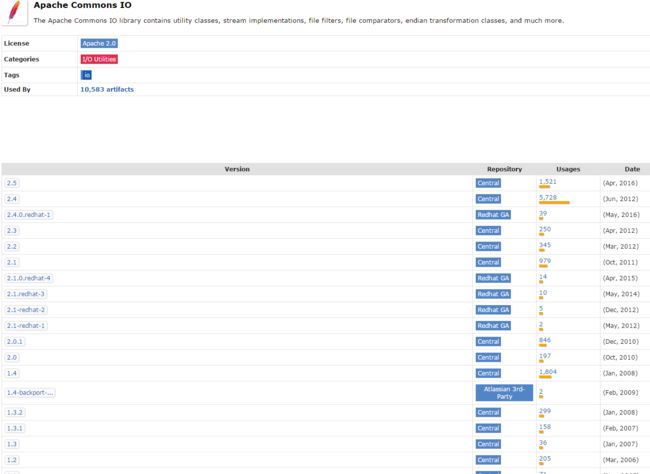Open the 1,804 usages link

[548, 372]
